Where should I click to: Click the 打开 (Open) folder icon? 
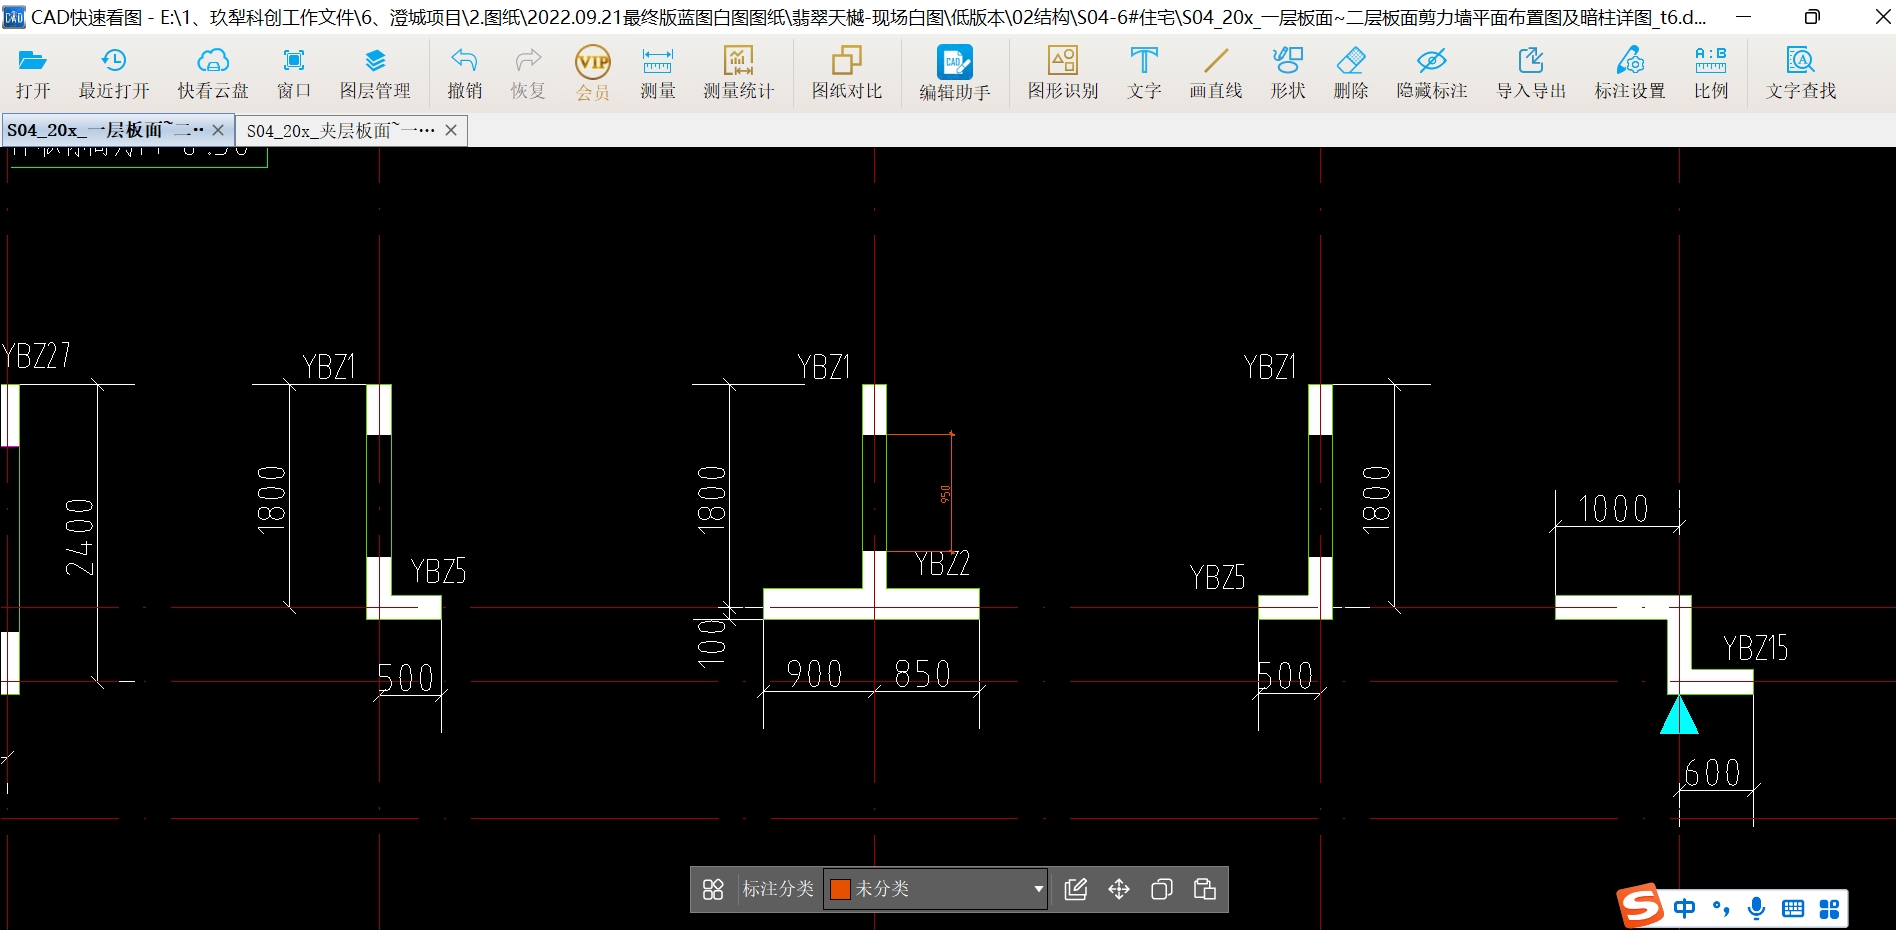coord(32,61)
